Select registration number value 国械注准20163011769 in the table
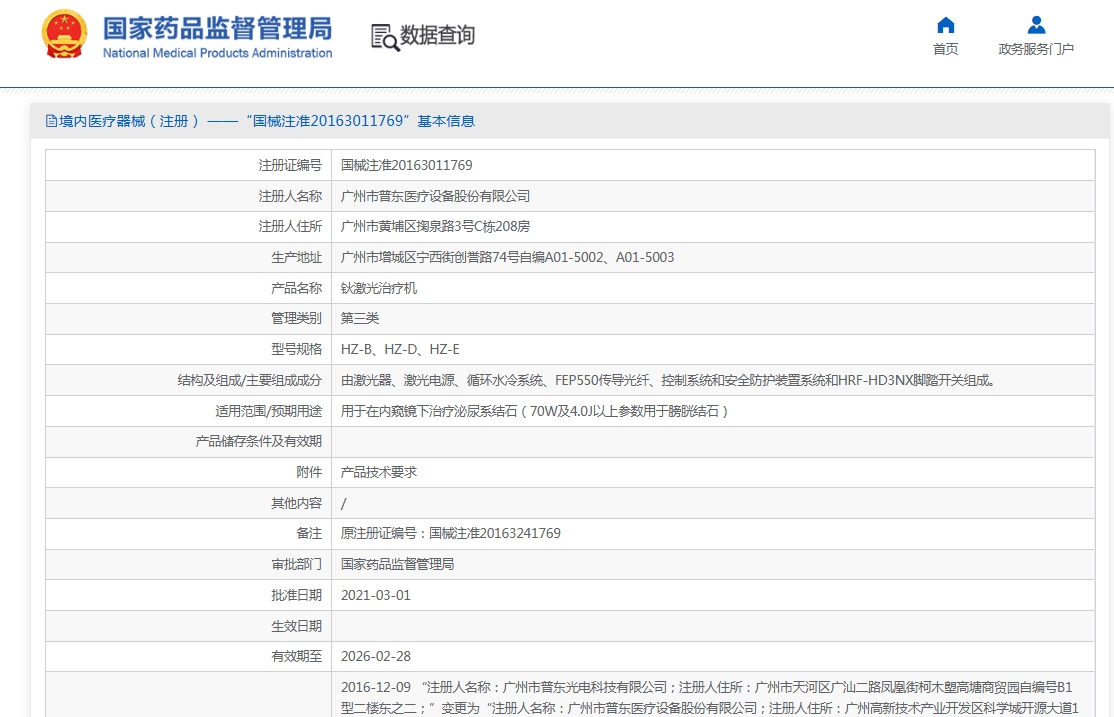Screen dimensions: 1114x717 [406, 166]
